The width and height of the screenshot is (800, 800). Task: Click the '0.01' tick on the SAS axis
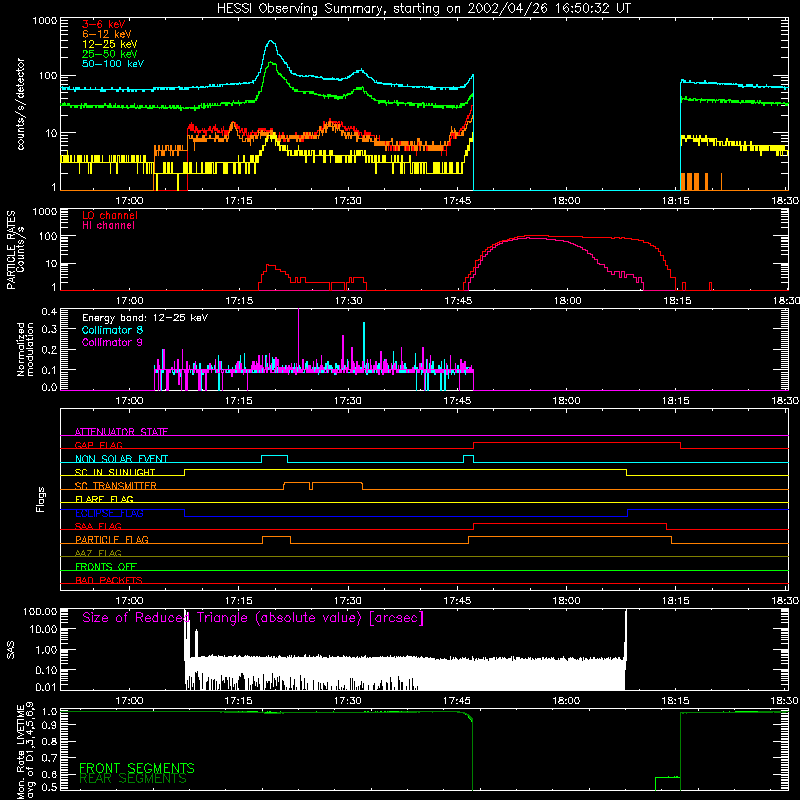tap(46, 687)
